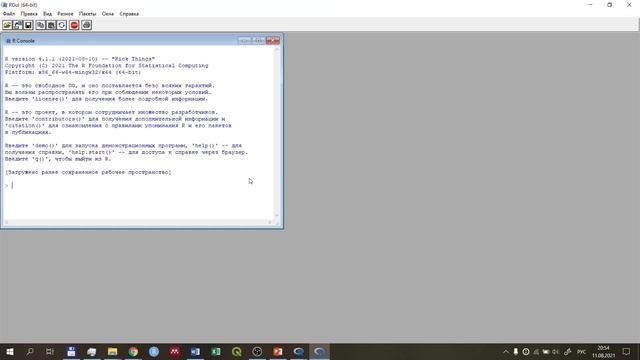The height and width of the screenshot is (360, 640).
Task: Click the R Console horizontal scrollbar
Action: 138,222
